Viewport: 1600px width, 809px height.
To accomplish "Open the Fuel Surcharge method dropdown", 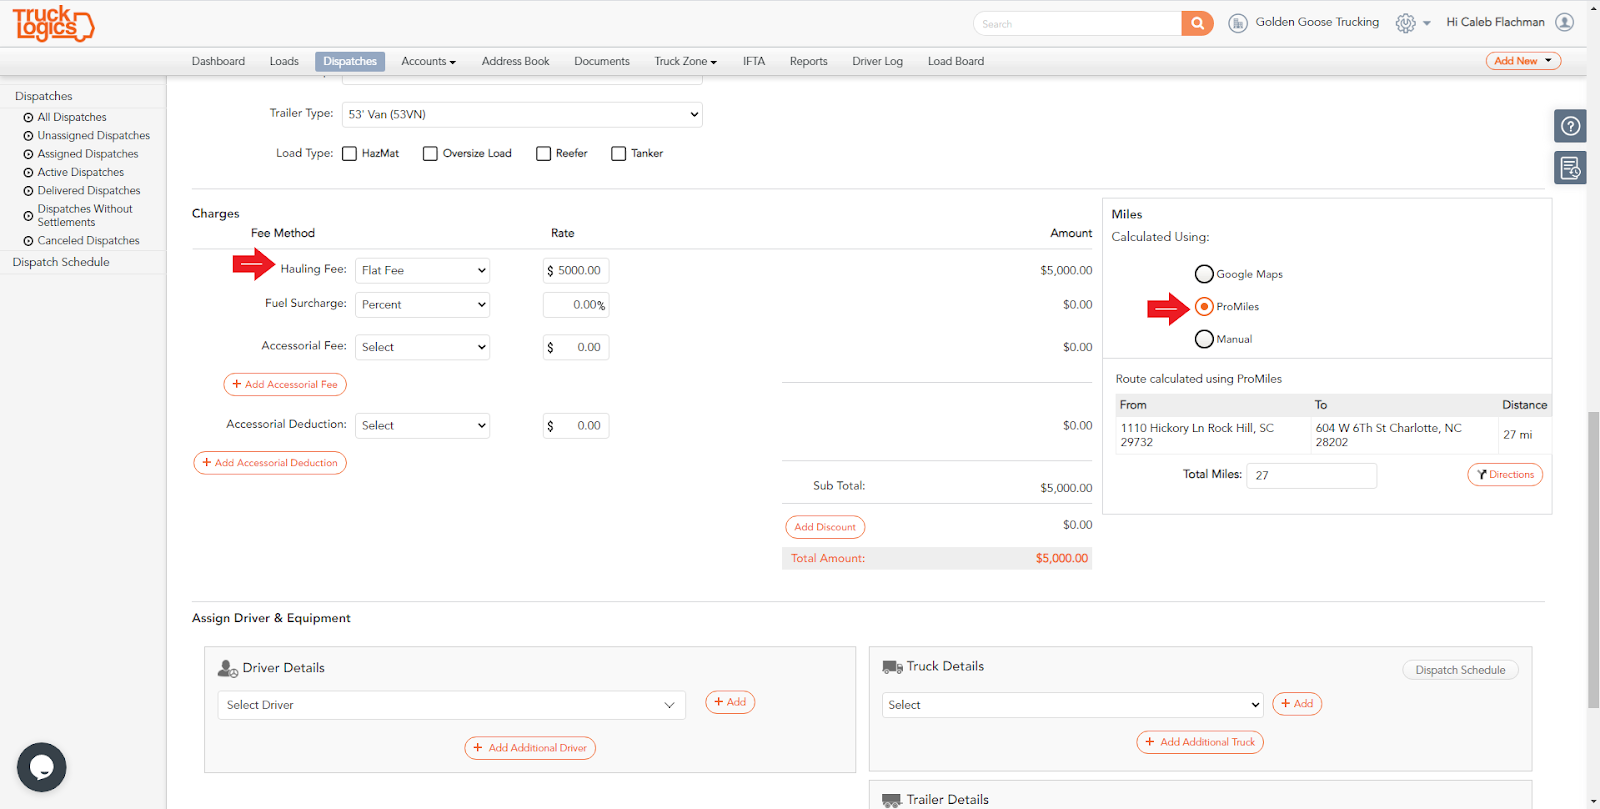I will coord(423,305).
